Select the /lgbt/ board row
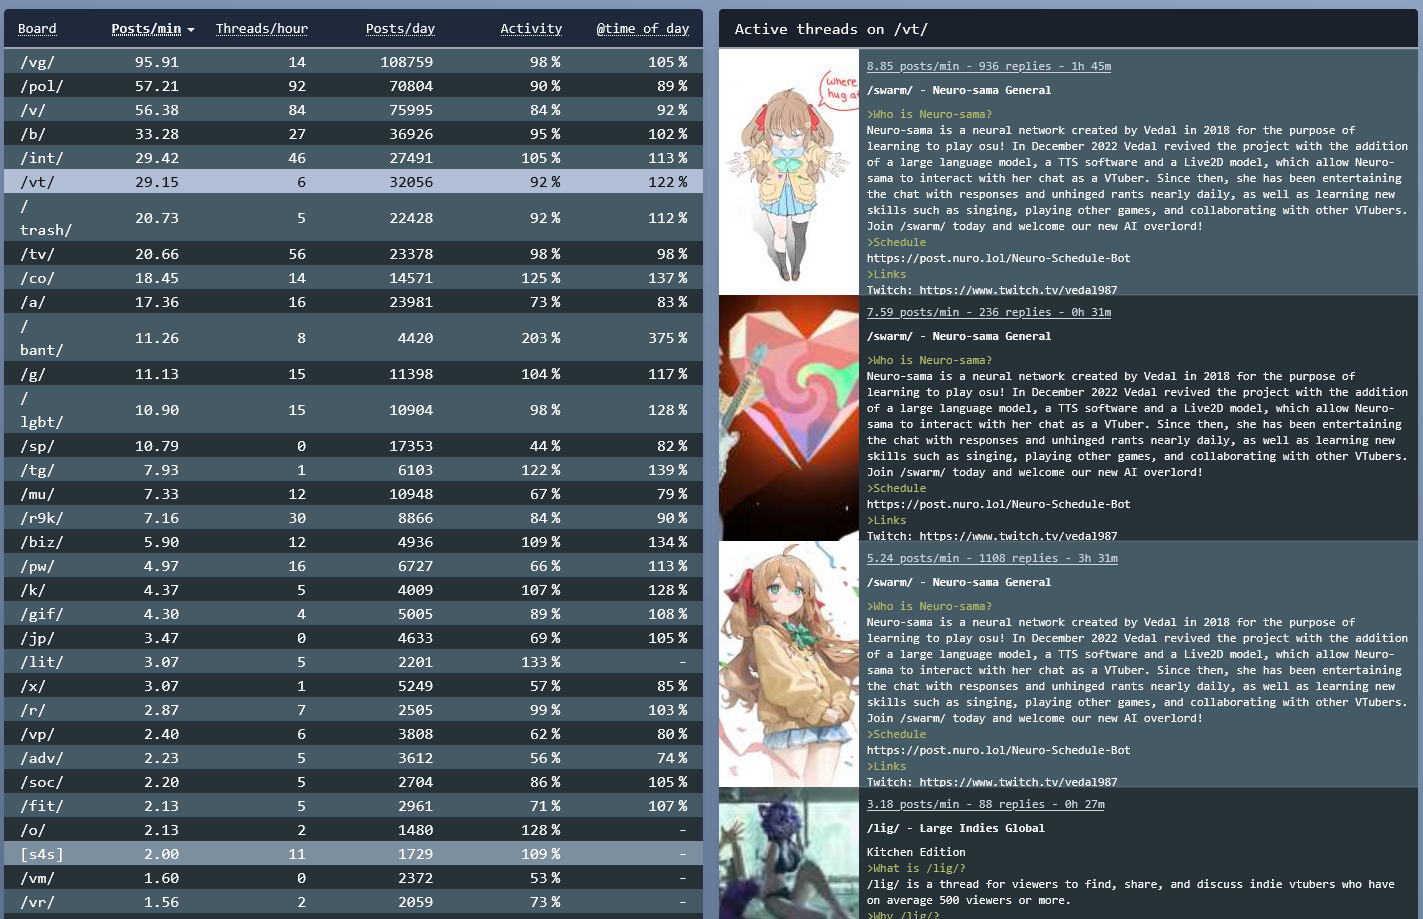 tap(354, 409)
